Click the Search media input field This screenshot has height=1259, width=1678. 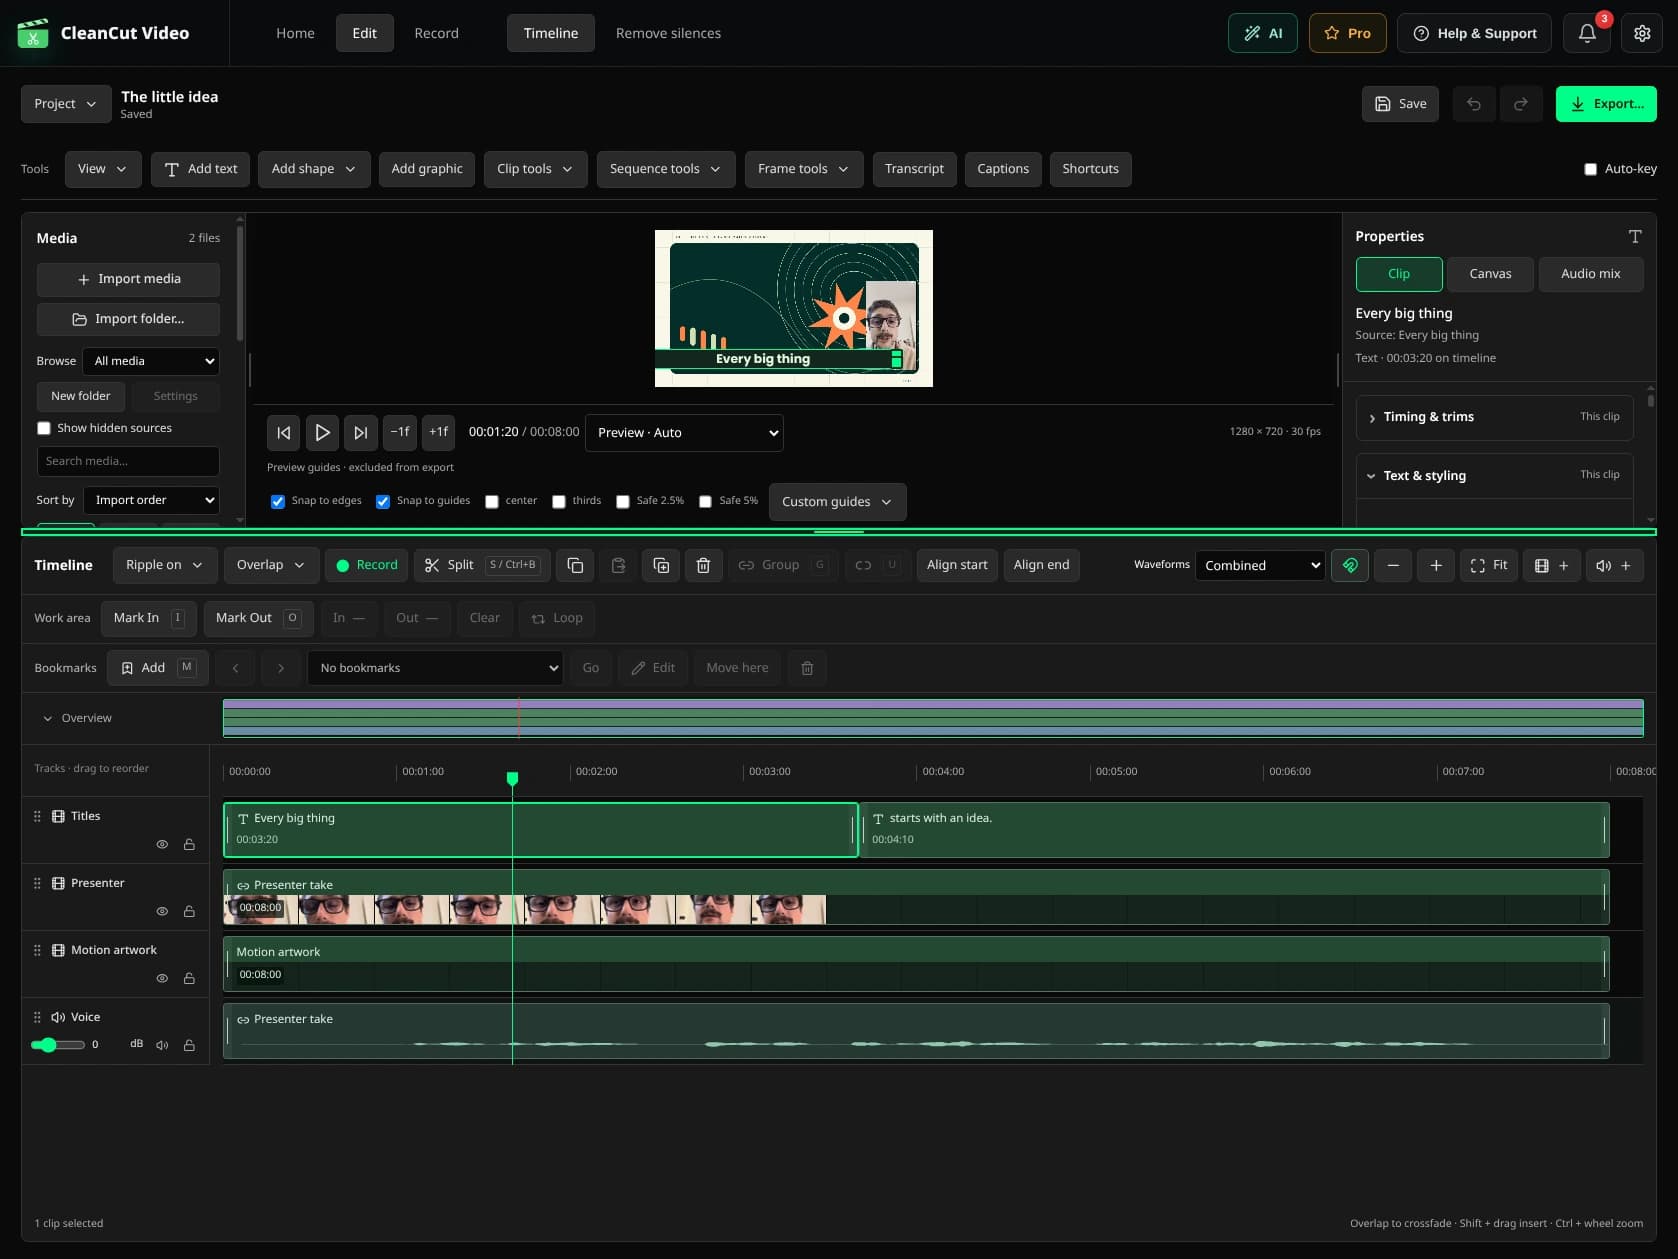(x=128, y=461)
